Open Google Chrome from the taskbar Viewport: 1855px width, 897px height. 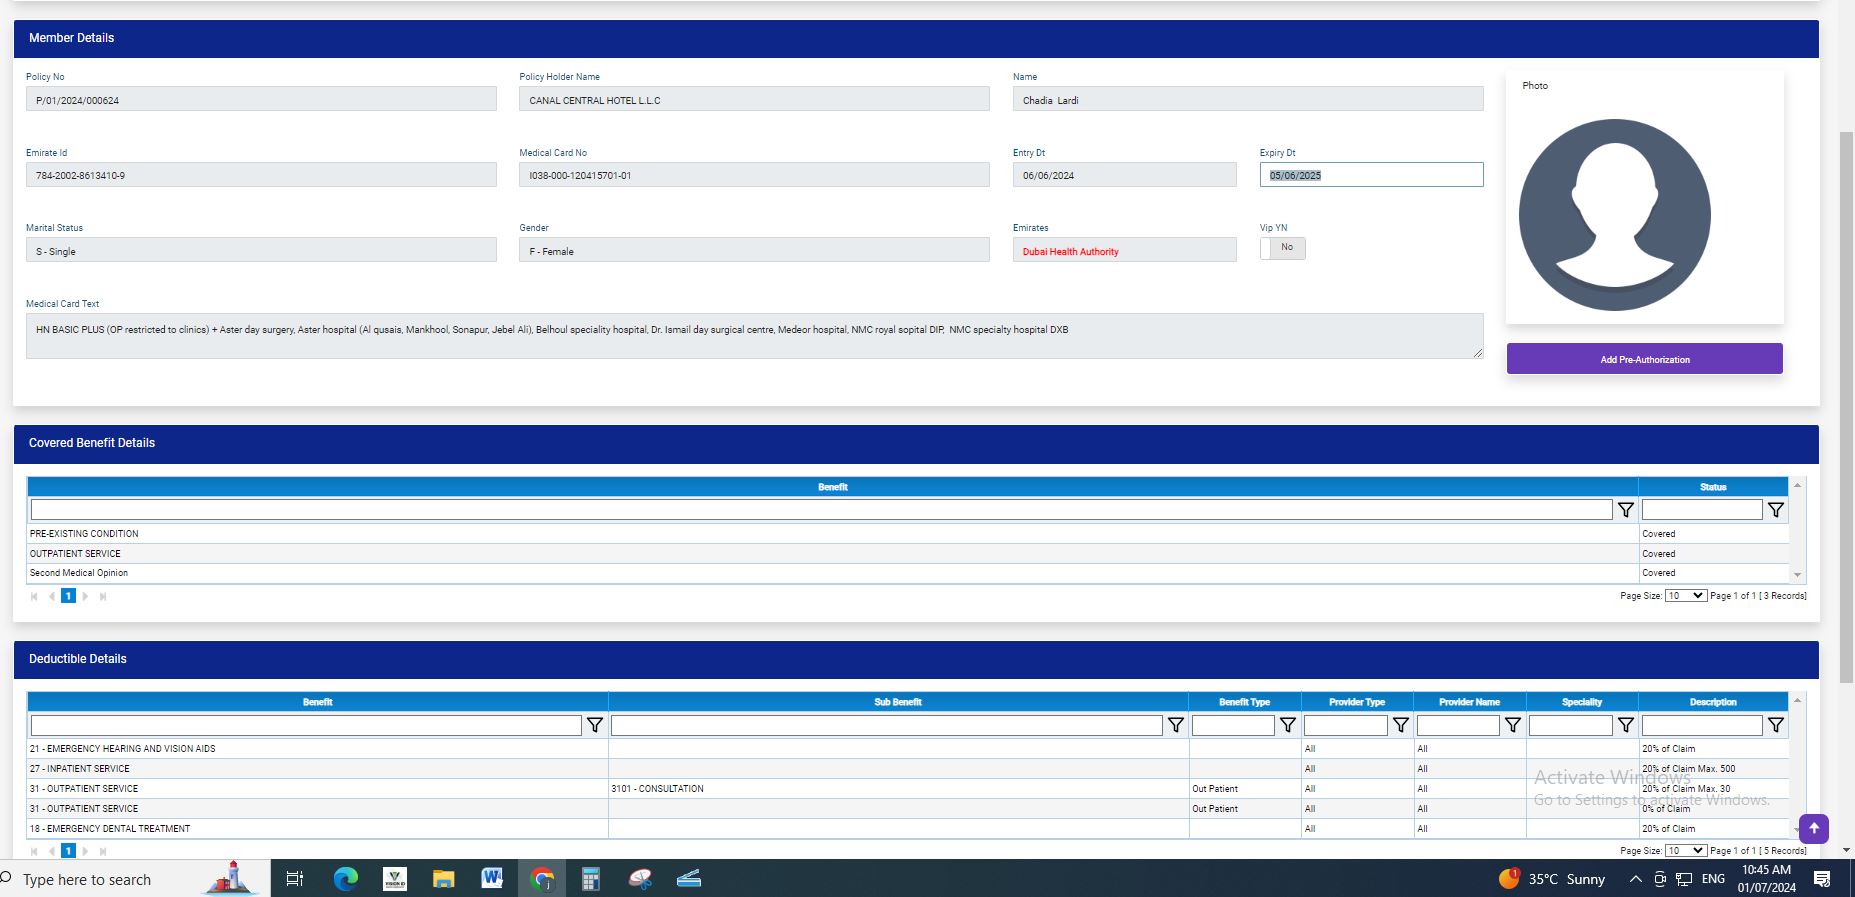tap(542, 879)
